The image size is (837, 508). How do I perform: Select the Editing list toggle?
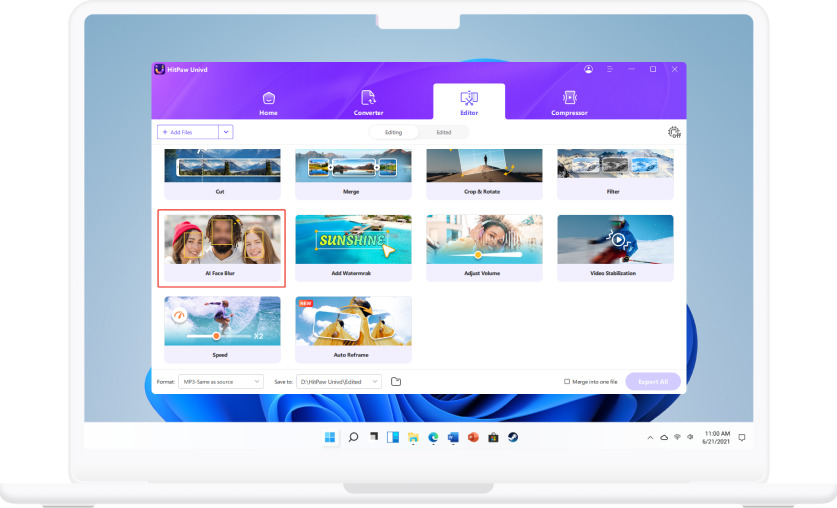point(394,132)
